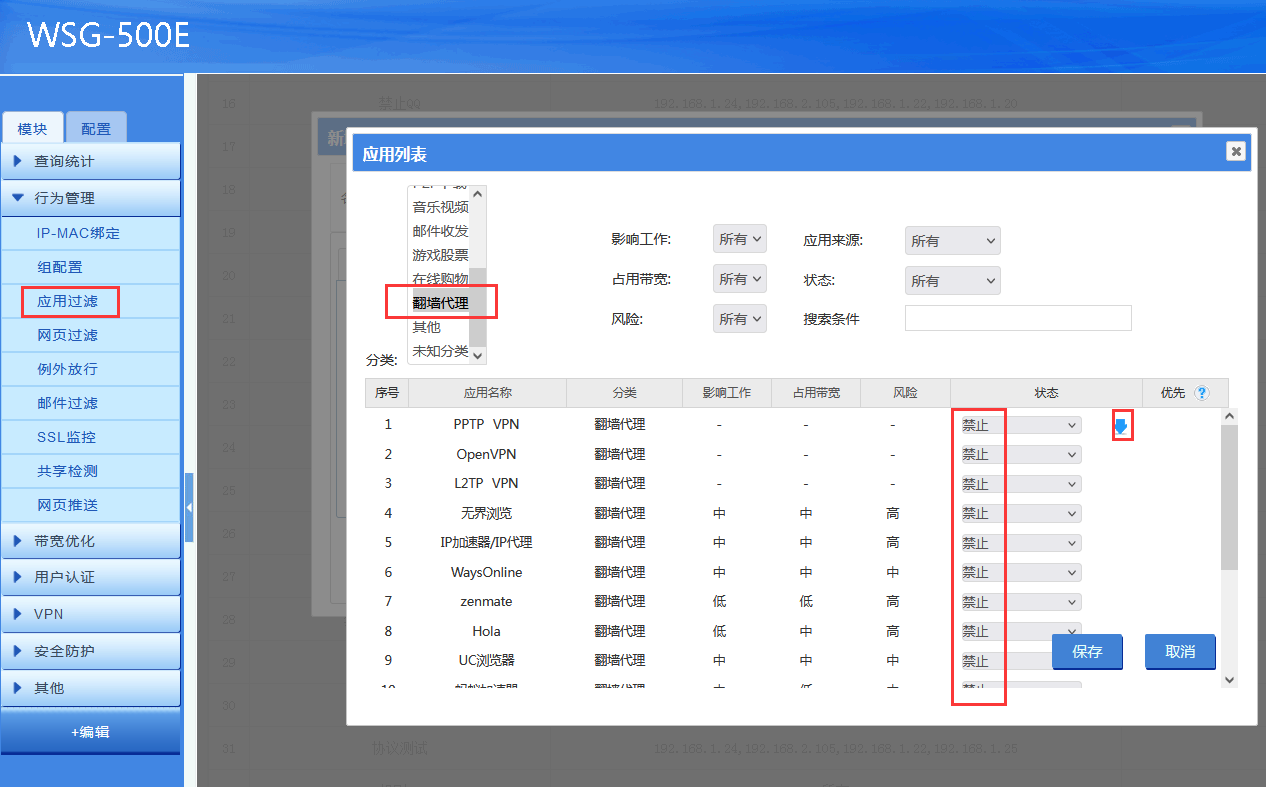Click the OpenVPN application name
The image size is (1266, 787).
(486, 454)
